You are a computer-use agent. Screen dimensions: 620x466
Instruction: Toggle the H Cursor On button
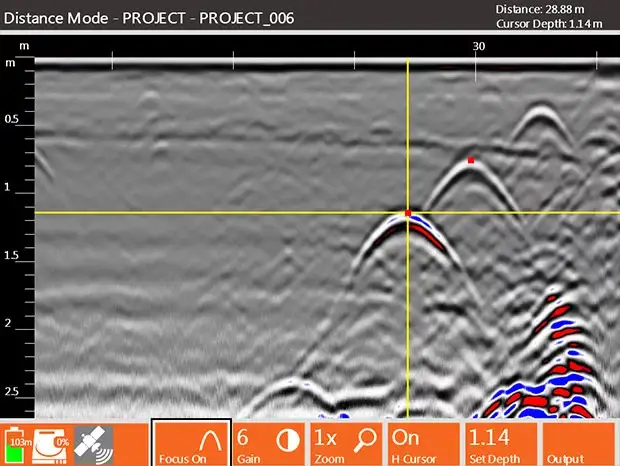pos(422,442)
